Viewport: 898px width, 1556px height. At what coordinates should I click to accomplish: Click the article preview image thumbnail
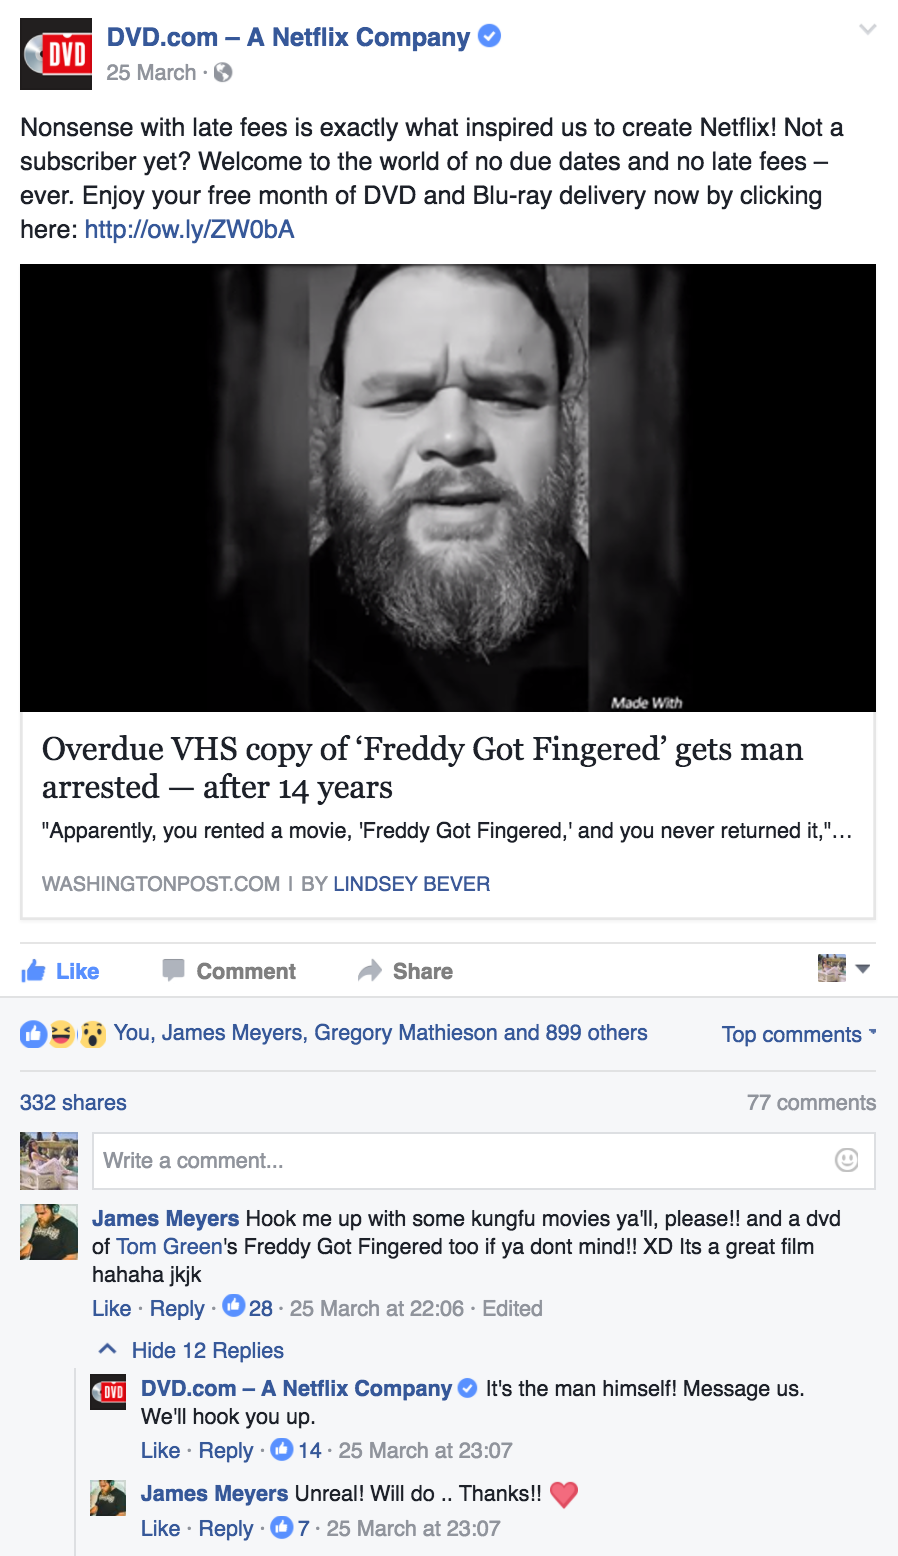click(x=448, y=488)
